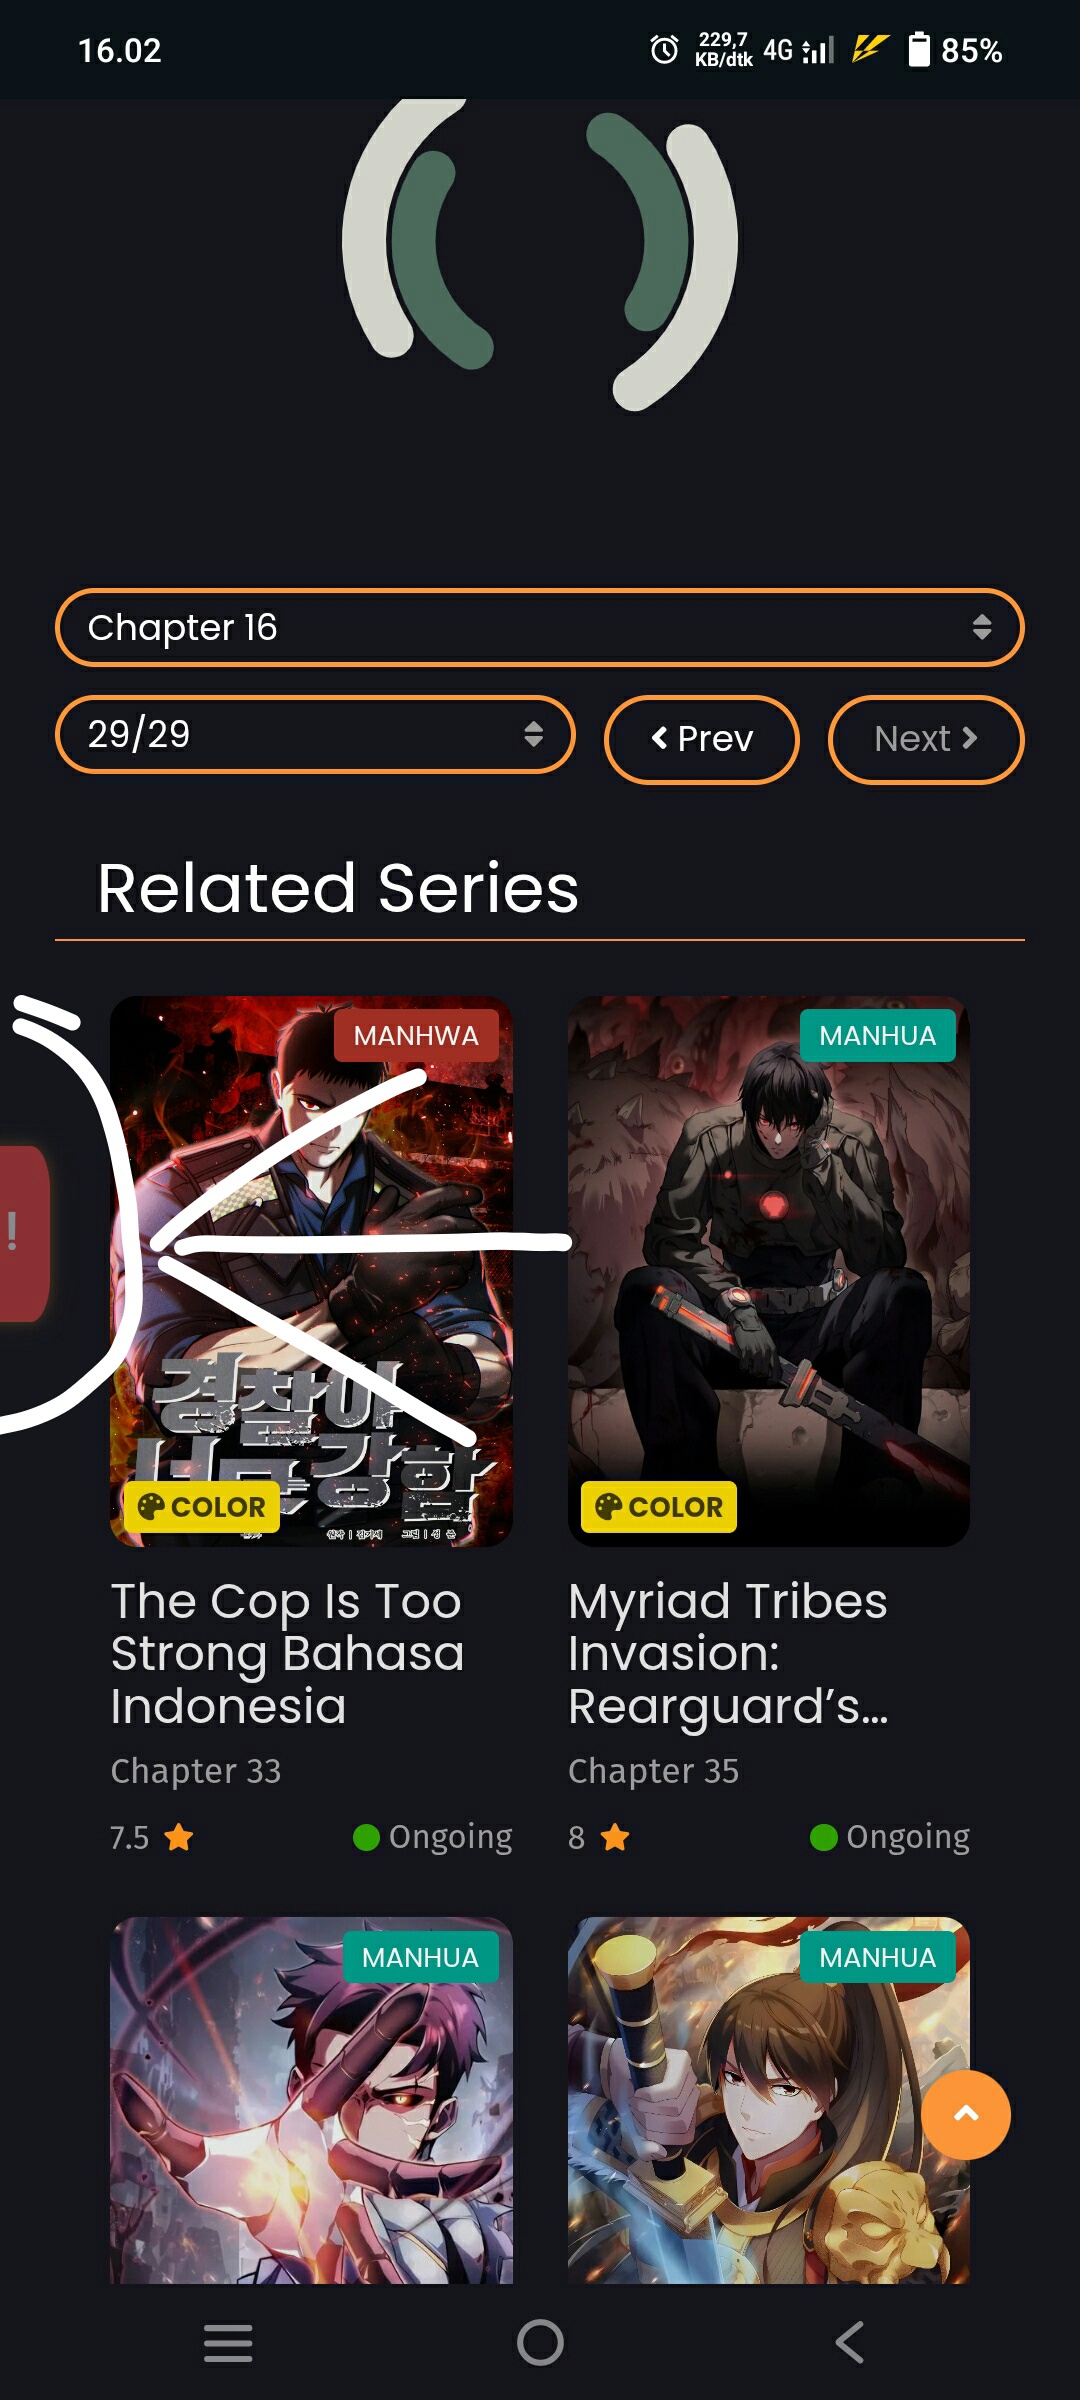
Task: Select MANHUA tag on Myriad Tribes cover
Action: (878, 1036)
